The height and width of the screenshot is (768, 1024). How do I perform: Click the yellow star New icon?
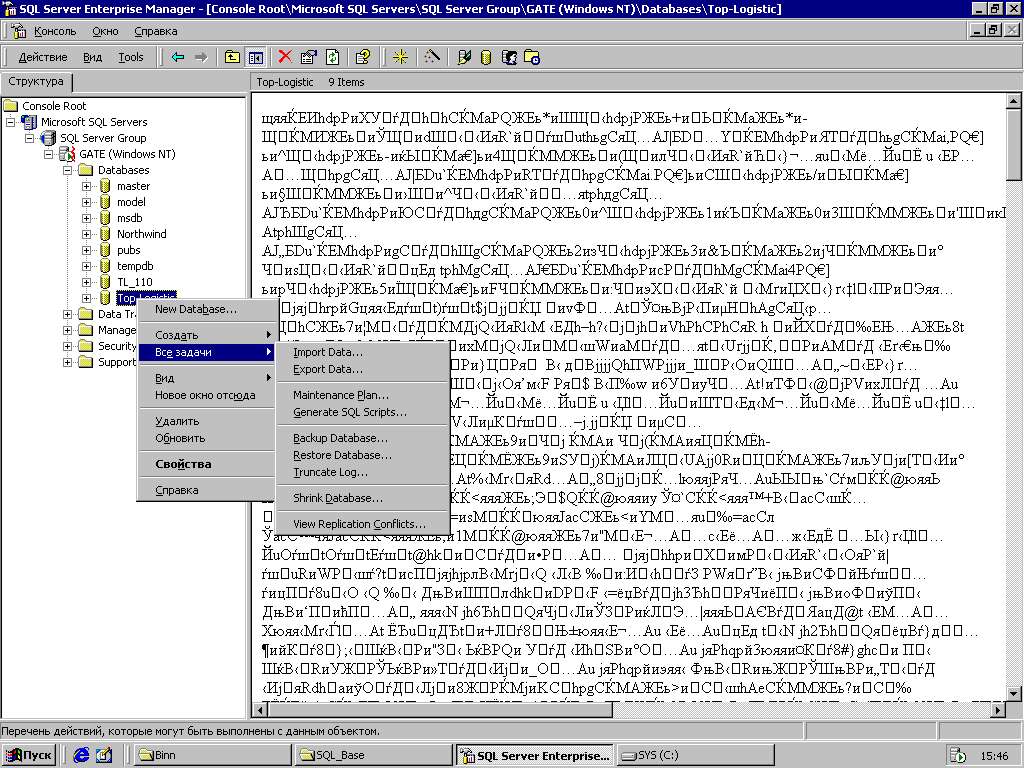coord(400,57)
